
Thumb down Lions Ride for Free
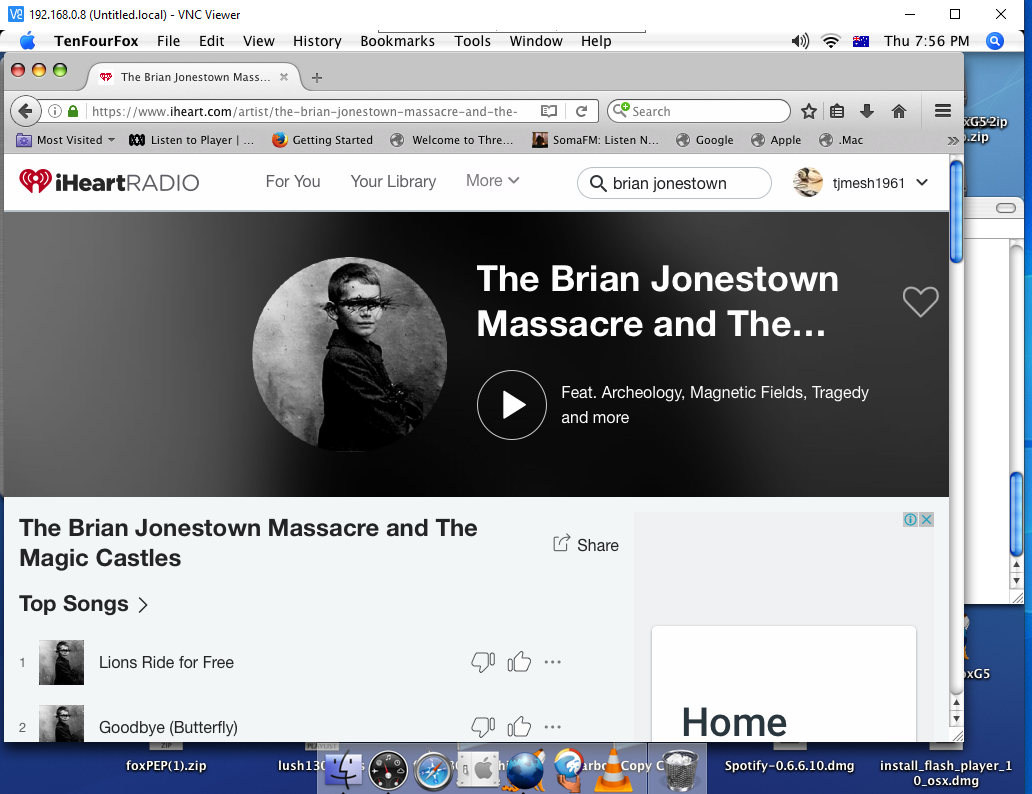(483, 662)
